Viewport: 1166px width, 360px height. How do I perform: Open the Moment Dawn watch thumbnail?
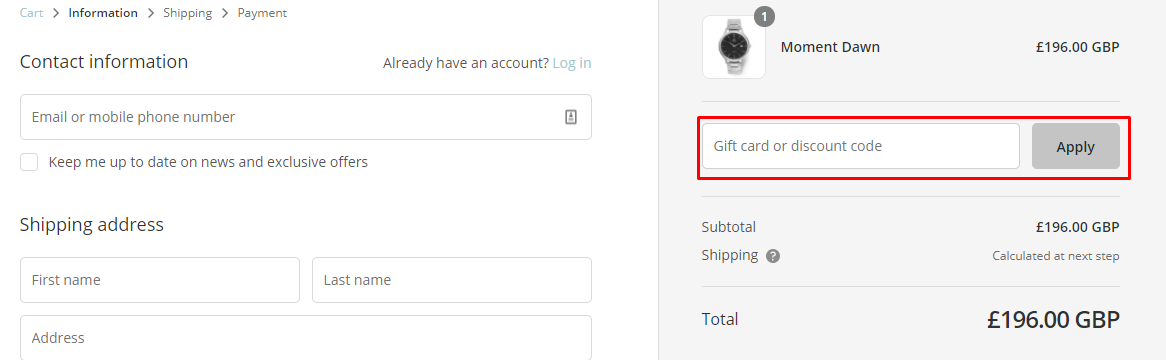[734, 47]
